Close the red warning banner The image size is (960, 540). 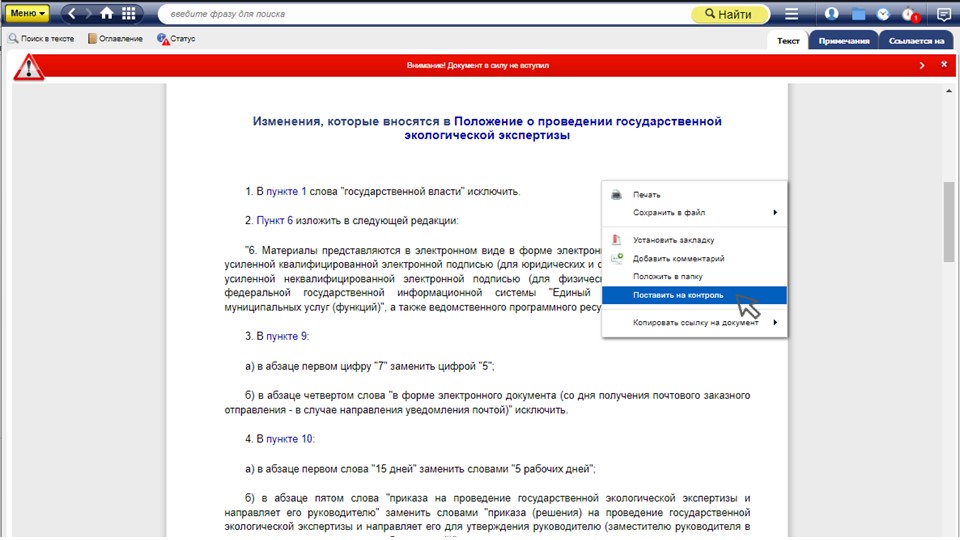tap(943, 65)
